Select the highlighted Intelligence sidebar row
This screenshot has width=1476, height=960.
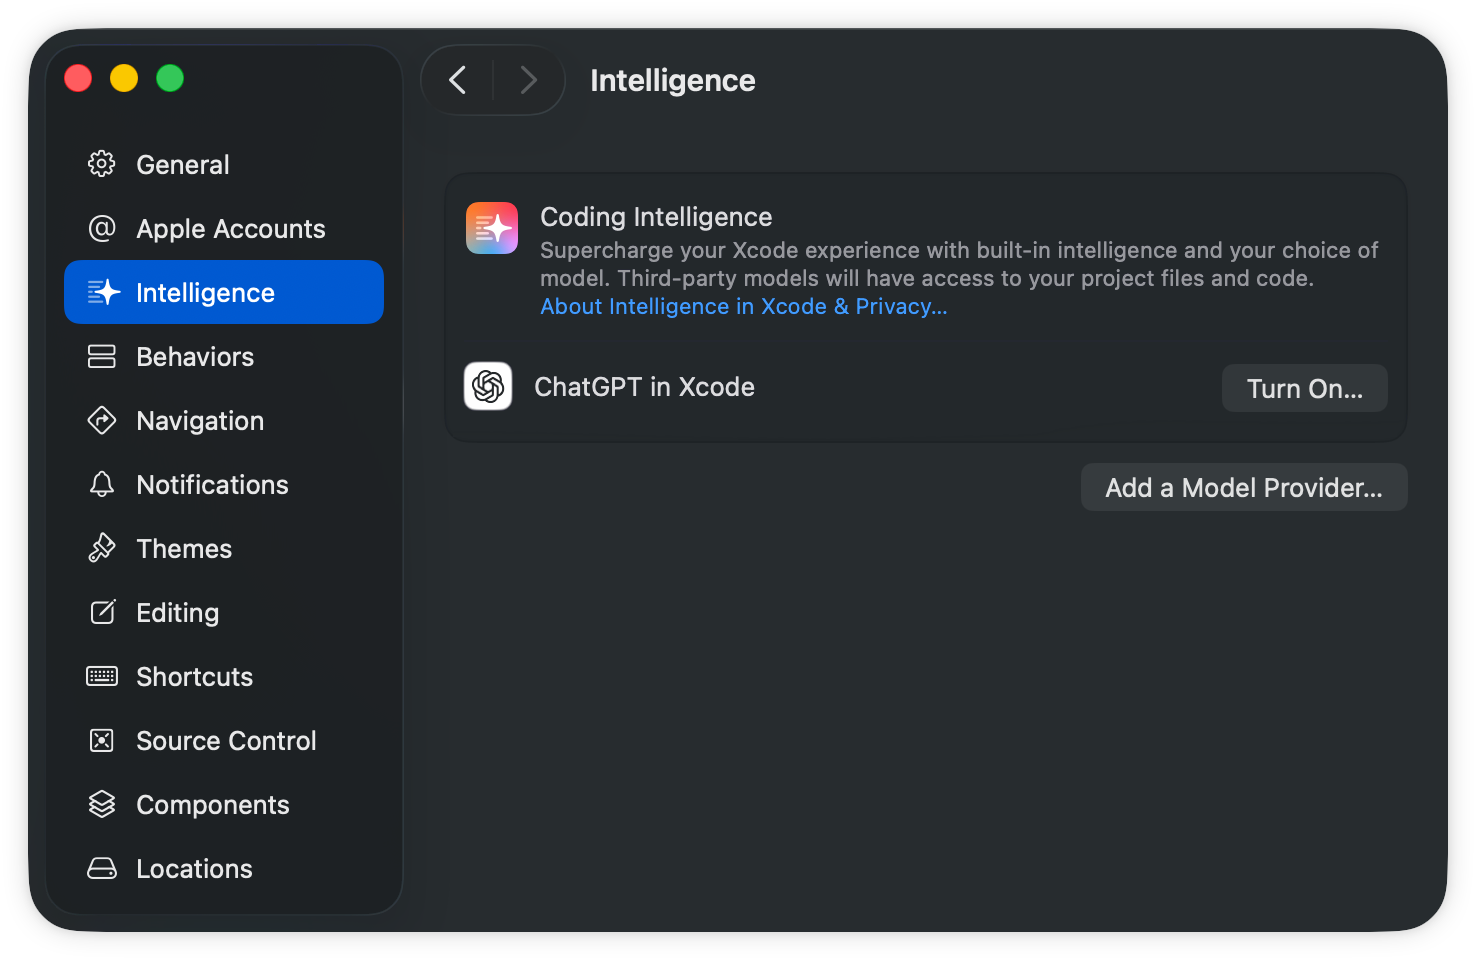pos(224,292)
